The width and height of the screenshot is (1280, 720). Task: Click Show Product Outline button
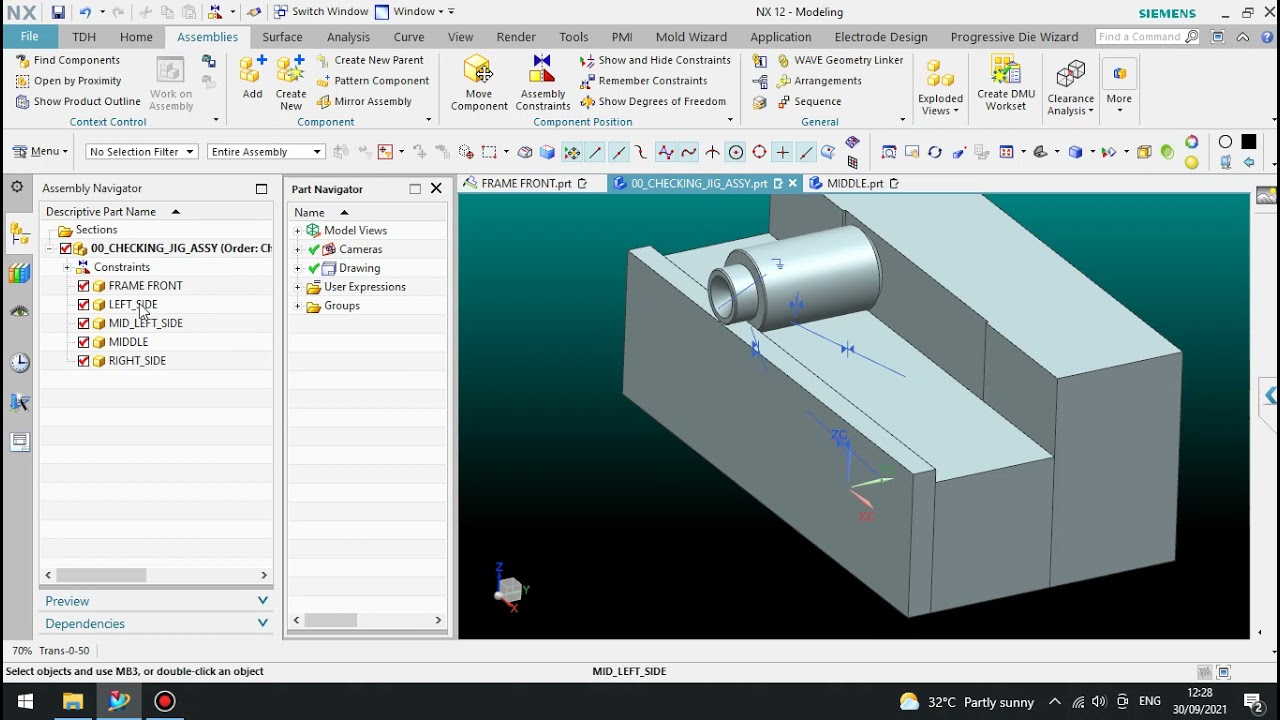(78, 101)
